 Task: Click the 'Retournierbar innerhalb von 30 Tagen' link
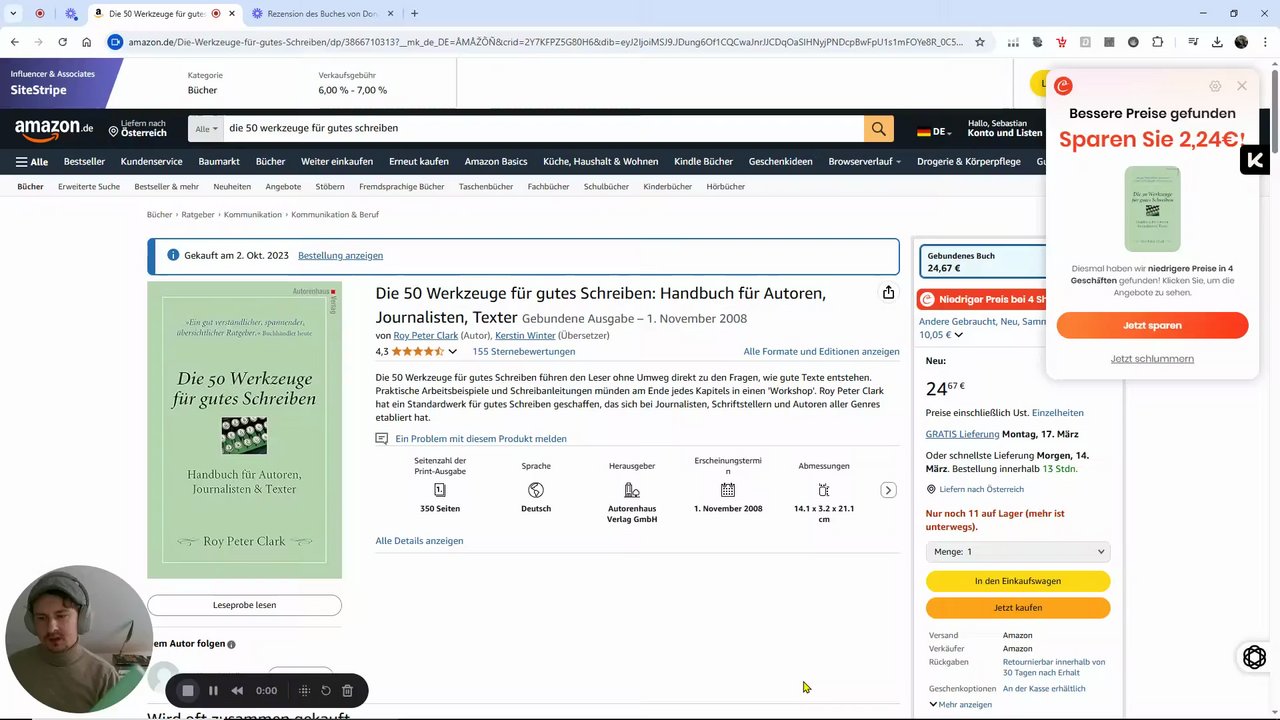[x=1054, y=667]
